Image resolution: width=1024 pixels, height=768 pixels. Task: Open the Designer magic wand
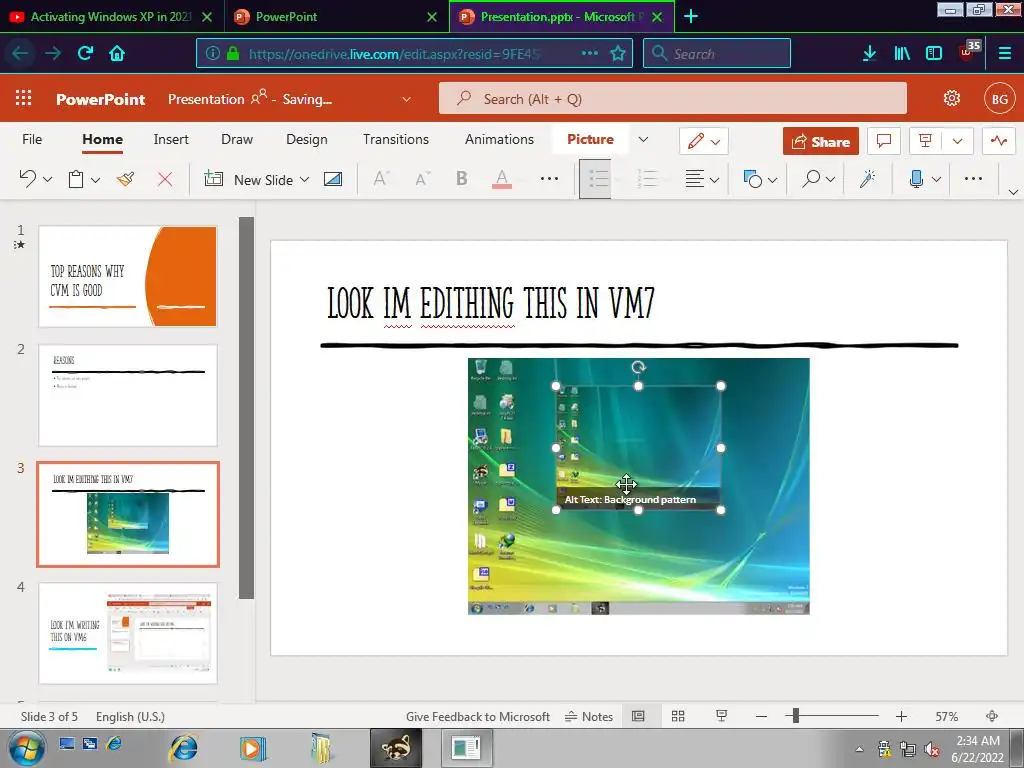point(868,178)
